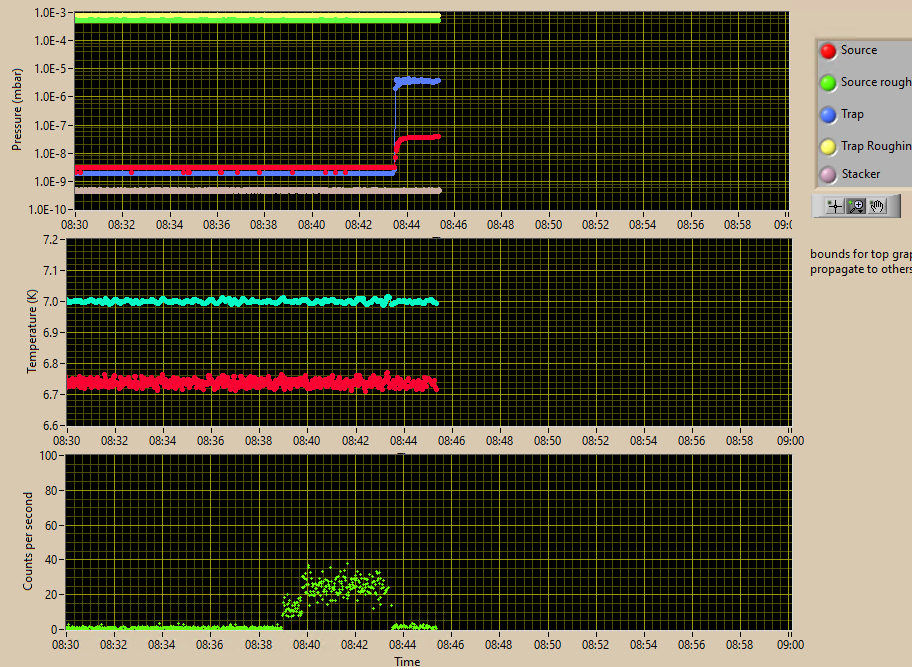Screen dimensions: 912x667
Task: Click 6.9 on temperature axis
Action: pyautogui.click(x=49, y=333)
